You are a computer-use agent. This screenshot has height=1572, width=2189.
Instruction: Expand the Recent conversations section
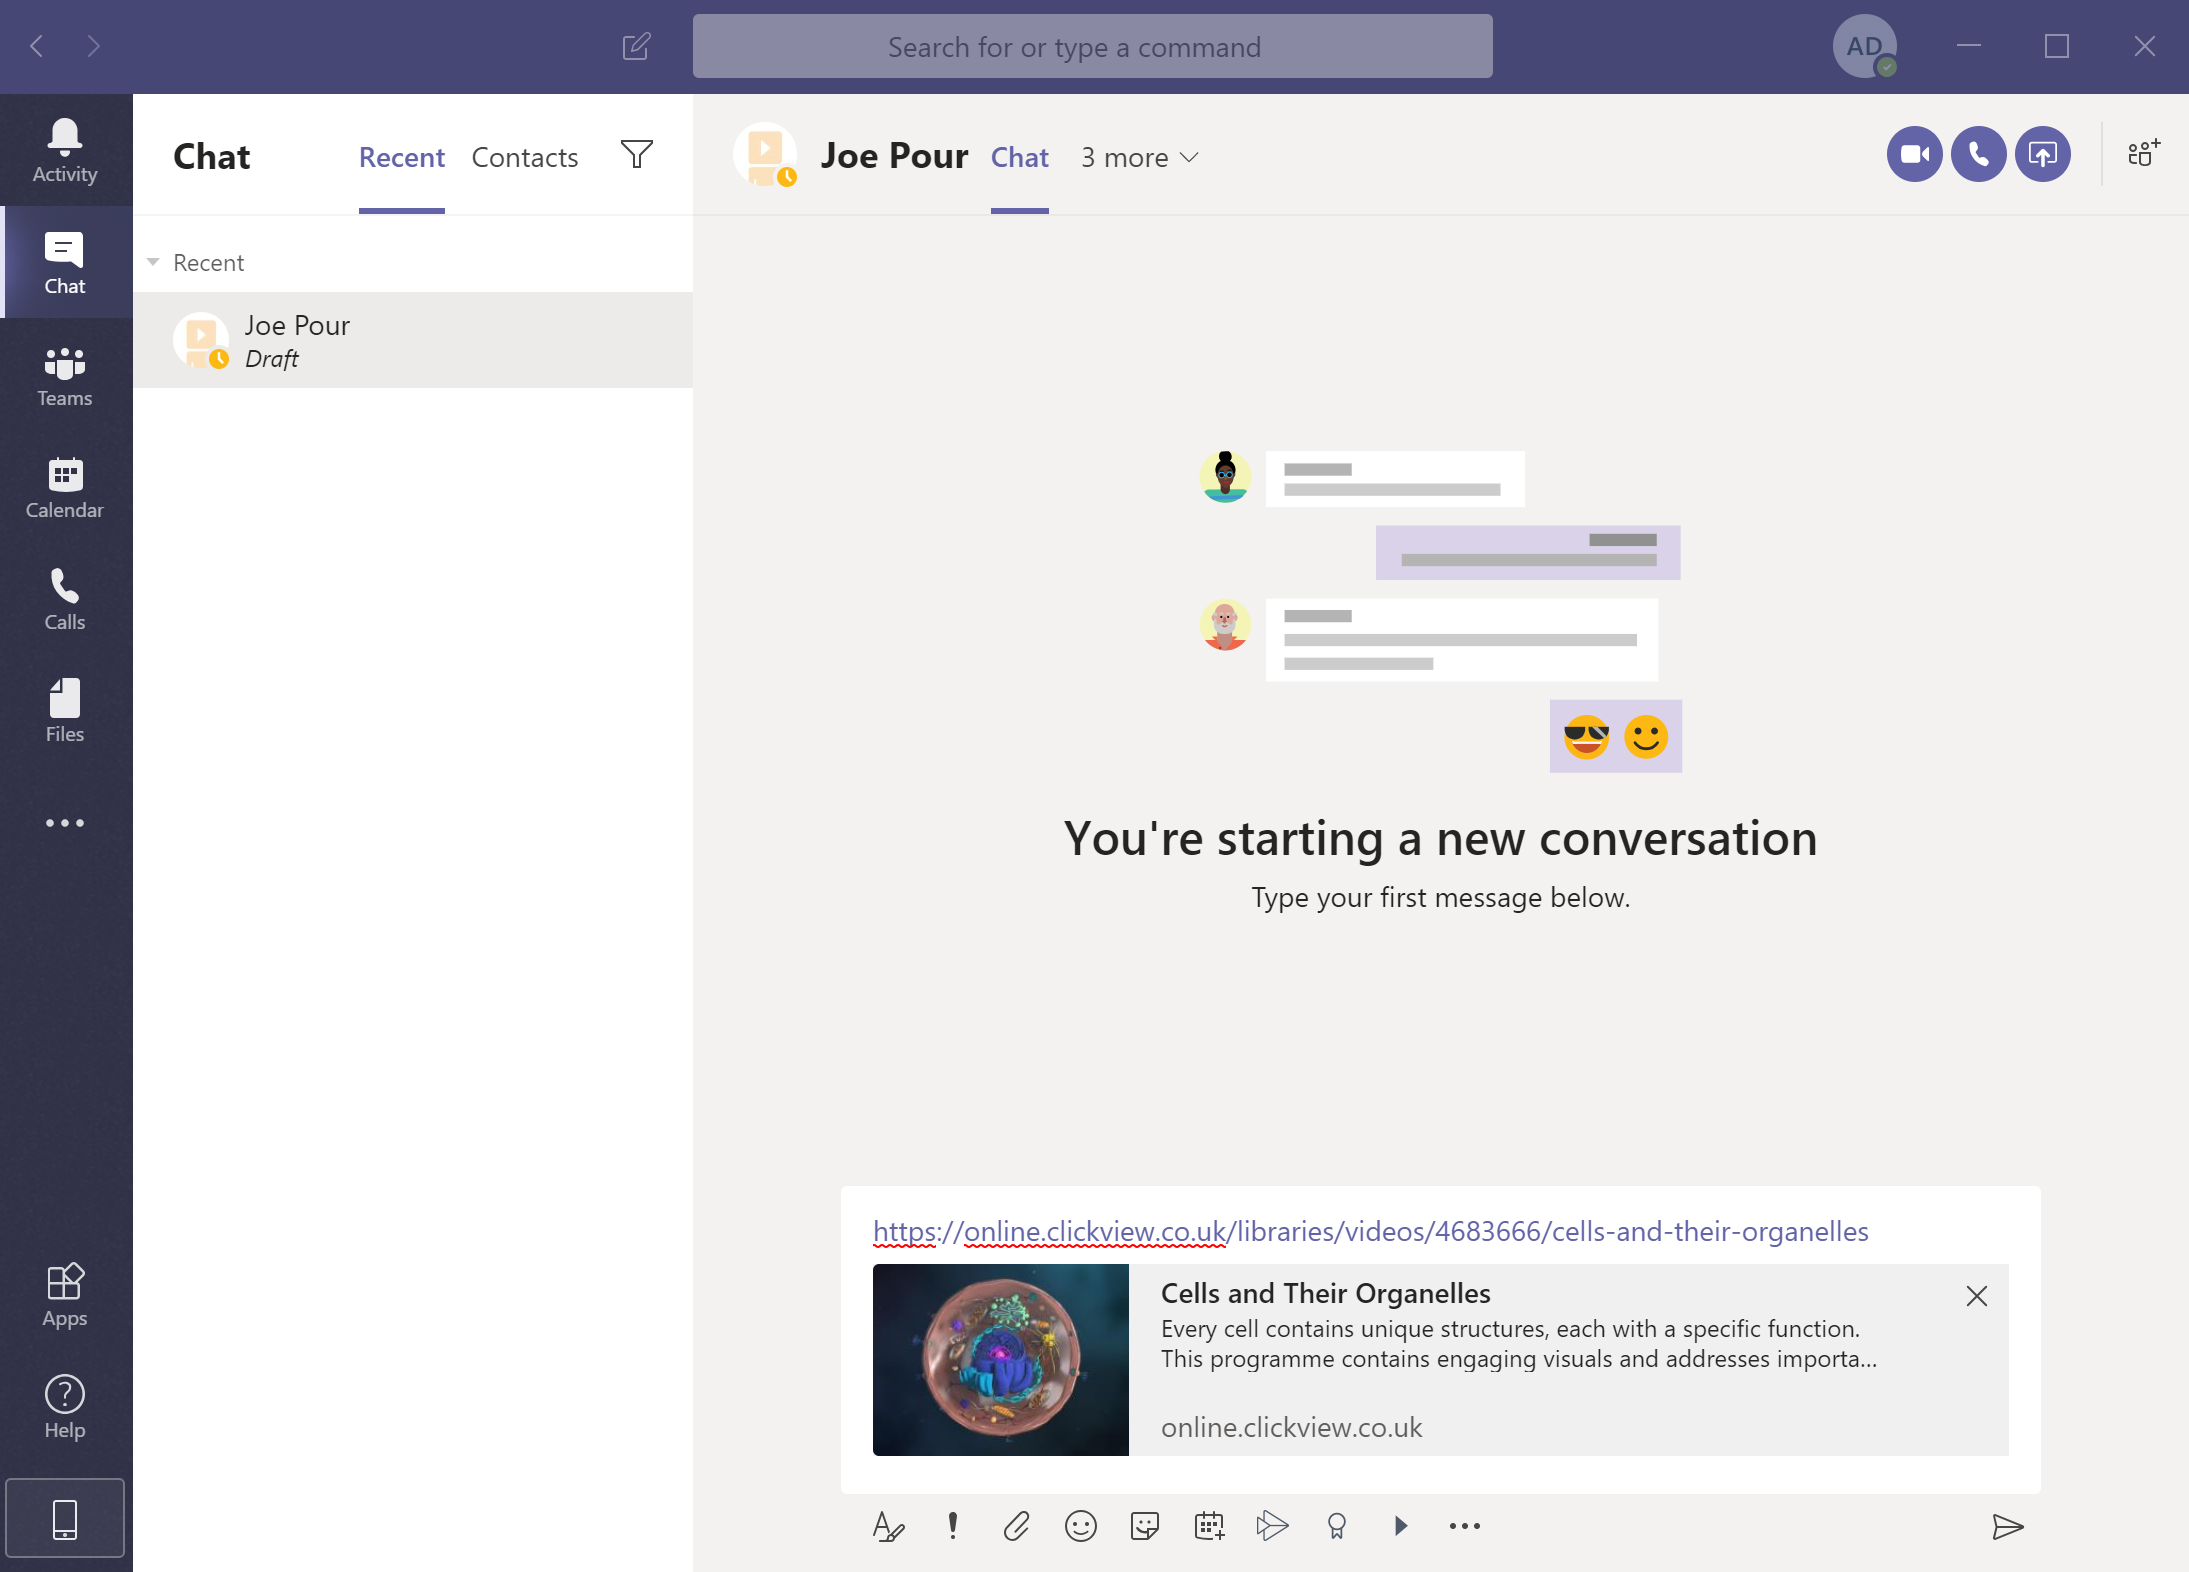(x=155, y=262)
